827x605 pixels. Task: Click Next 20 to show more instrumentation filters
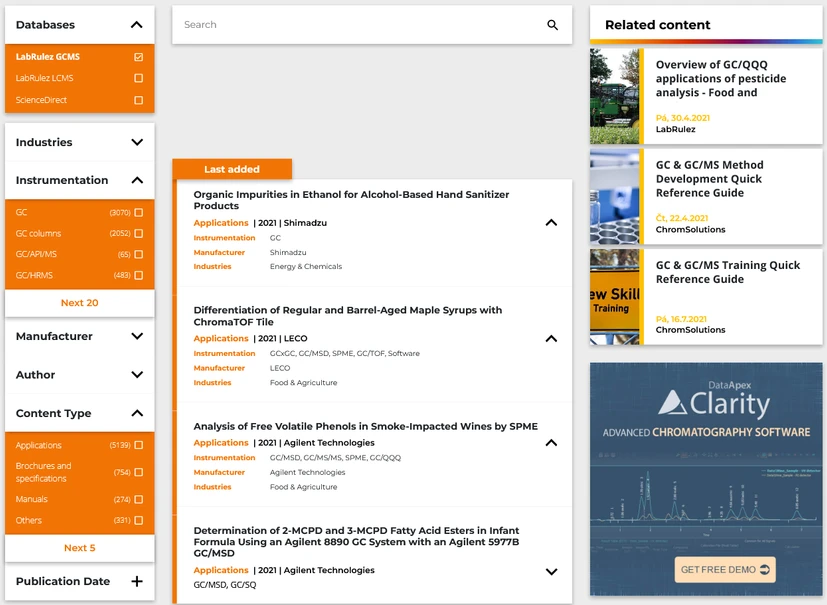[79, 303]
